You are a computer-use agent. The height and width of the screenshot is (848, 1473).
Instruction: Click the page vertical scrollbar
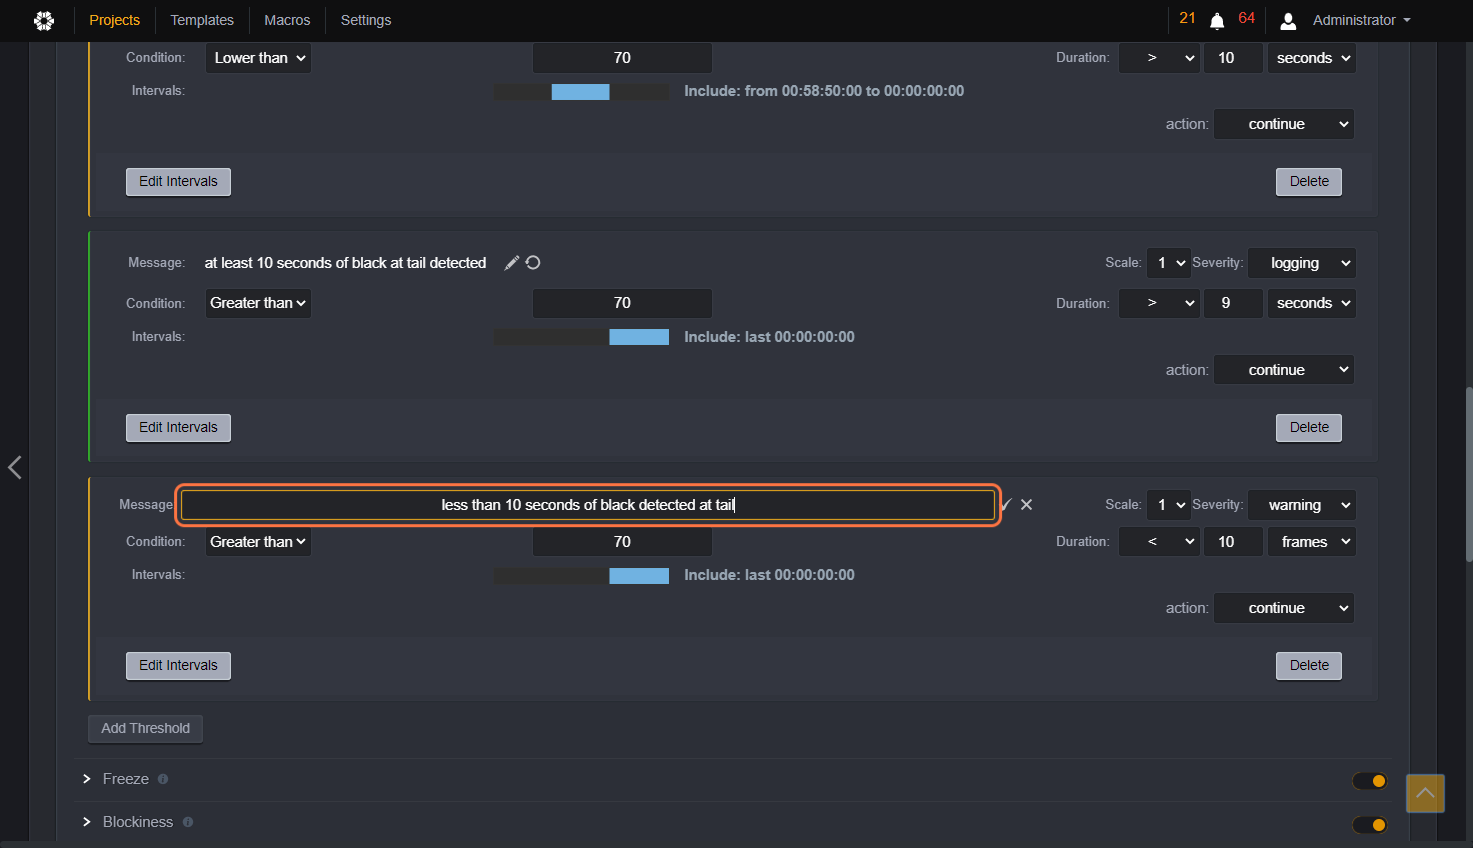(1468, 475)
